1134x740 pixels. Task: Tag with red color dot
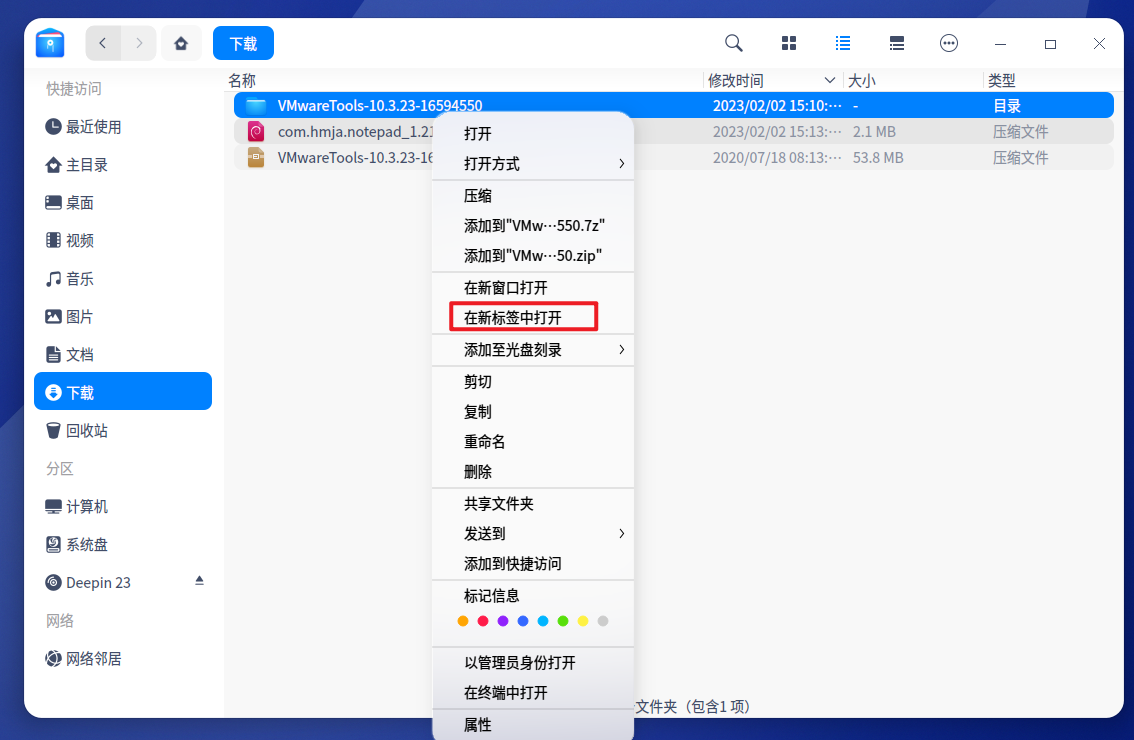point(483,621)
